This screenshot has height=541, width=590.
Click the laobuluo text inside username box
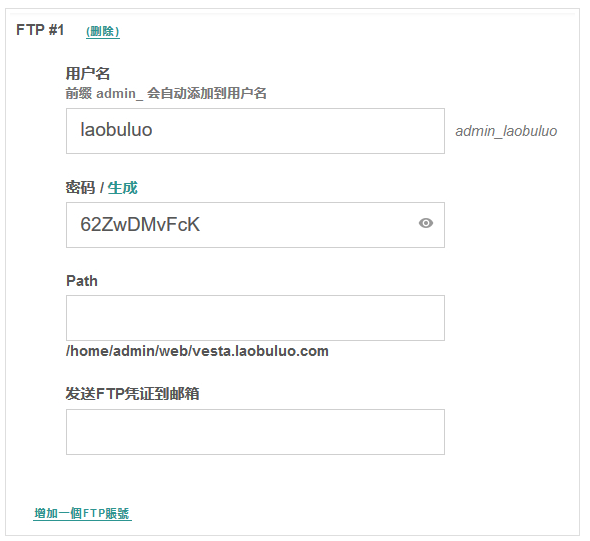coord(116,130)
